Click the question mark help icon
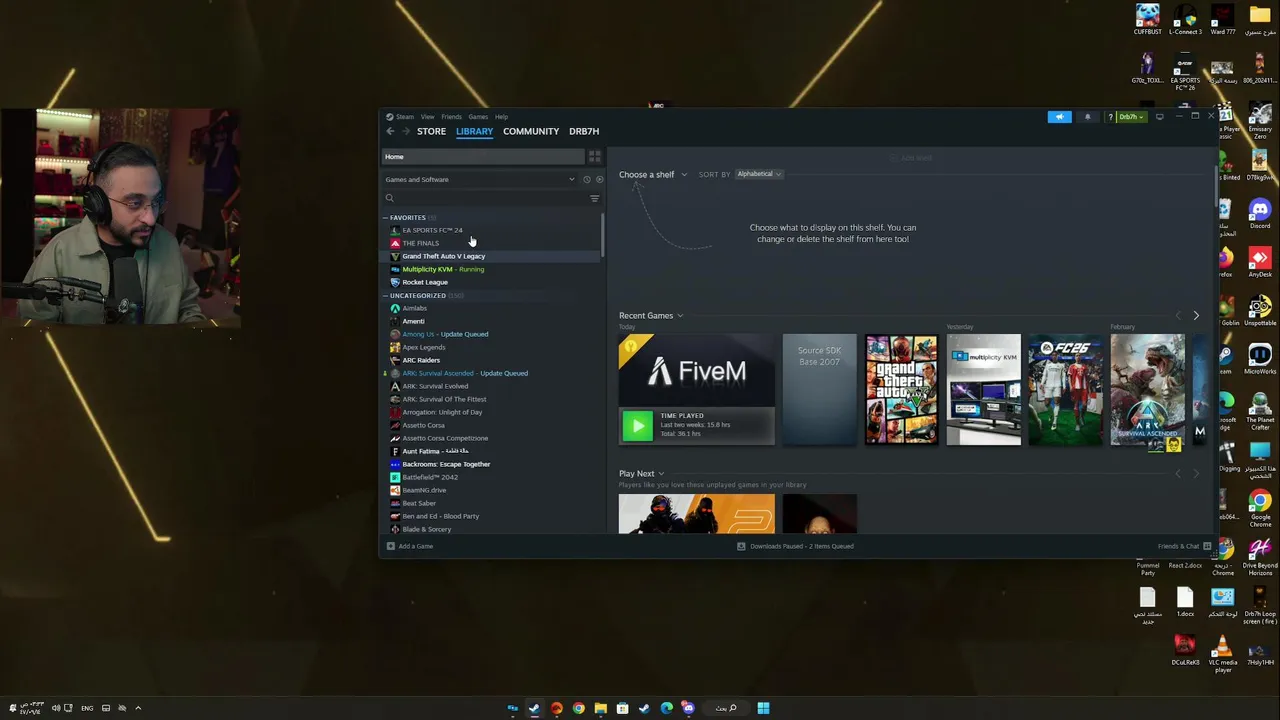Viewport: 1280px width, 720px height. [x=1110, y=117]
